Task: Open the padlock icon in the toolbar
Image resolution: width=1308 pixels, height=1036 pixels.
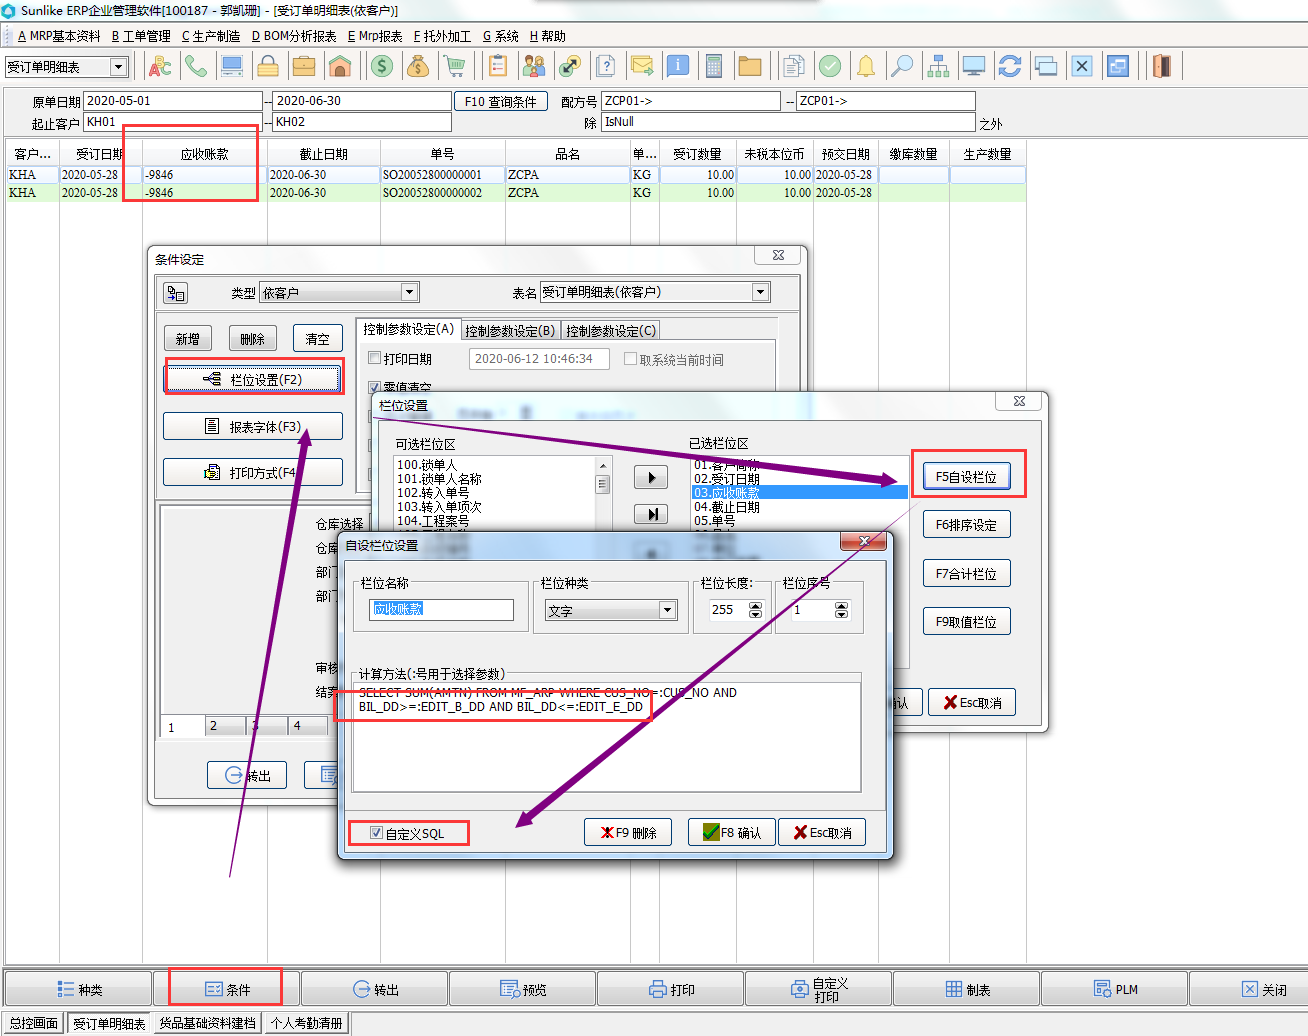Action: click(268, 67)
